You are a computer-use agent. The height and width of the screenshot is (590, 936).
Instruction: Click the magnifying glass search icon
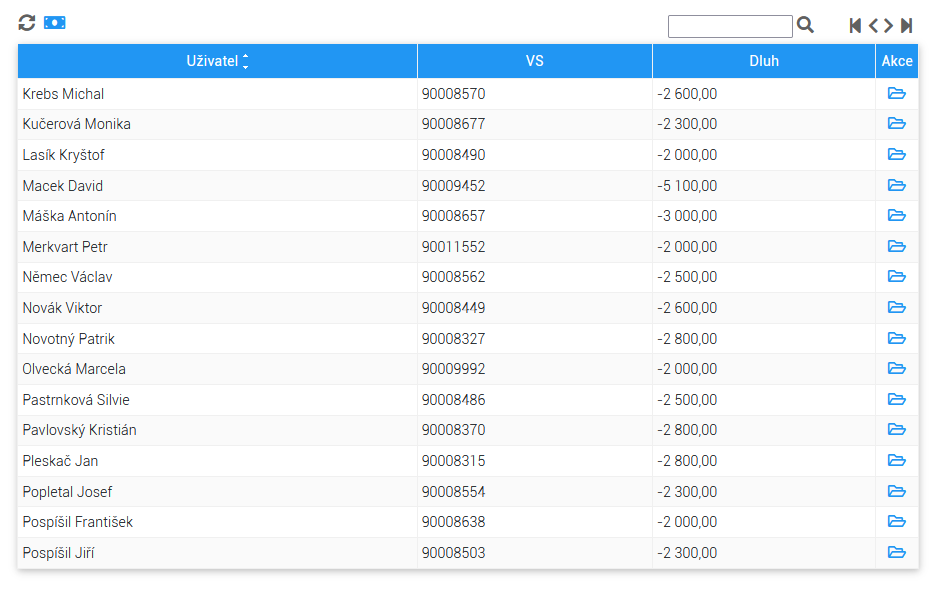coord(805,25)
